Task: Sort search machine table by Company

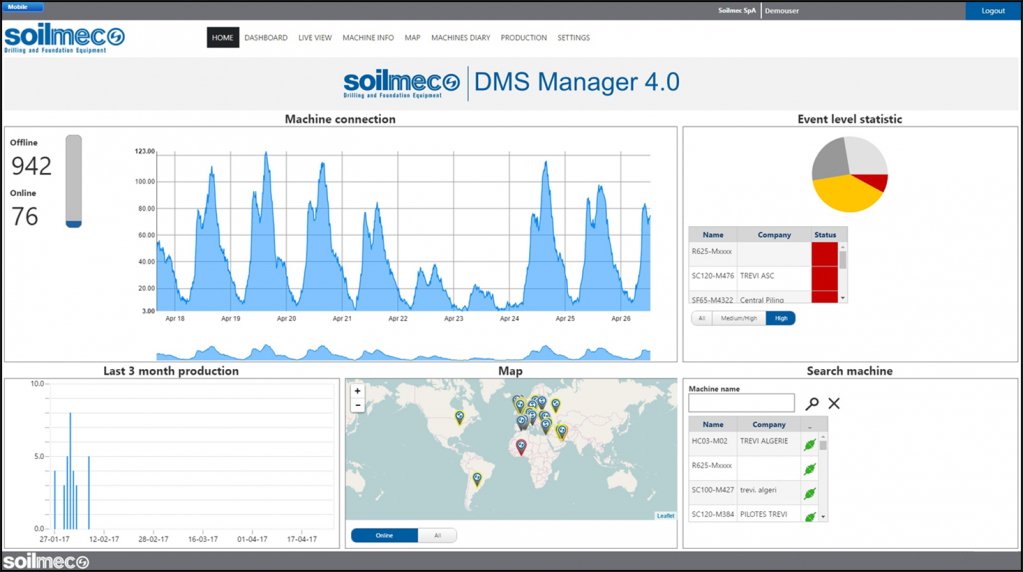Action: pos(769,425)
